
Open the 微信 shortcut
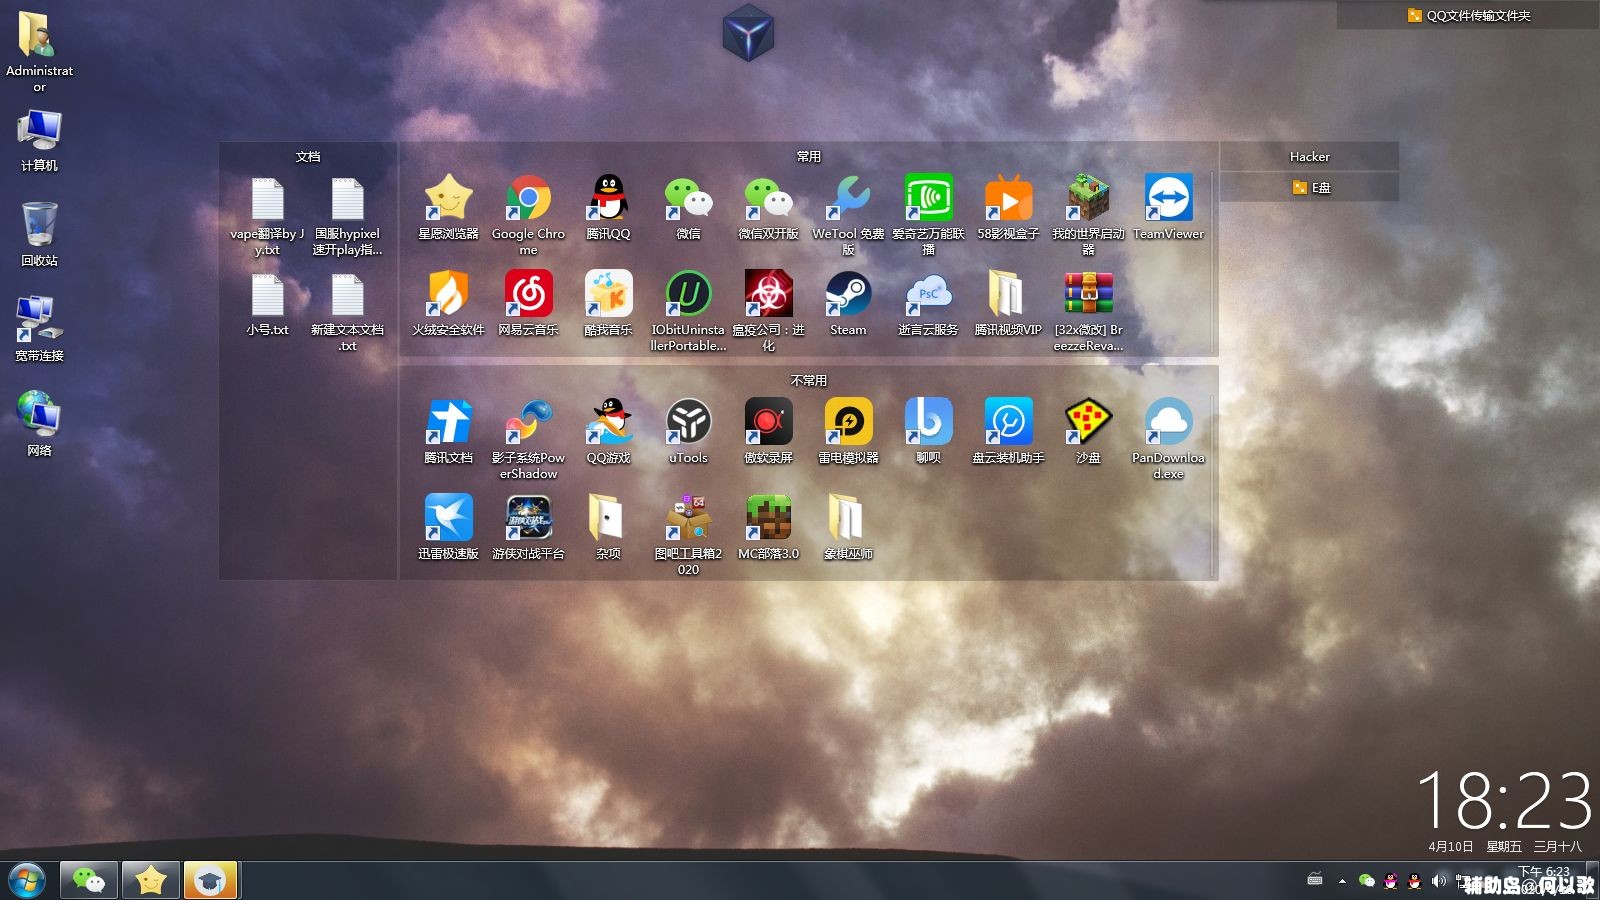(688, 208)
